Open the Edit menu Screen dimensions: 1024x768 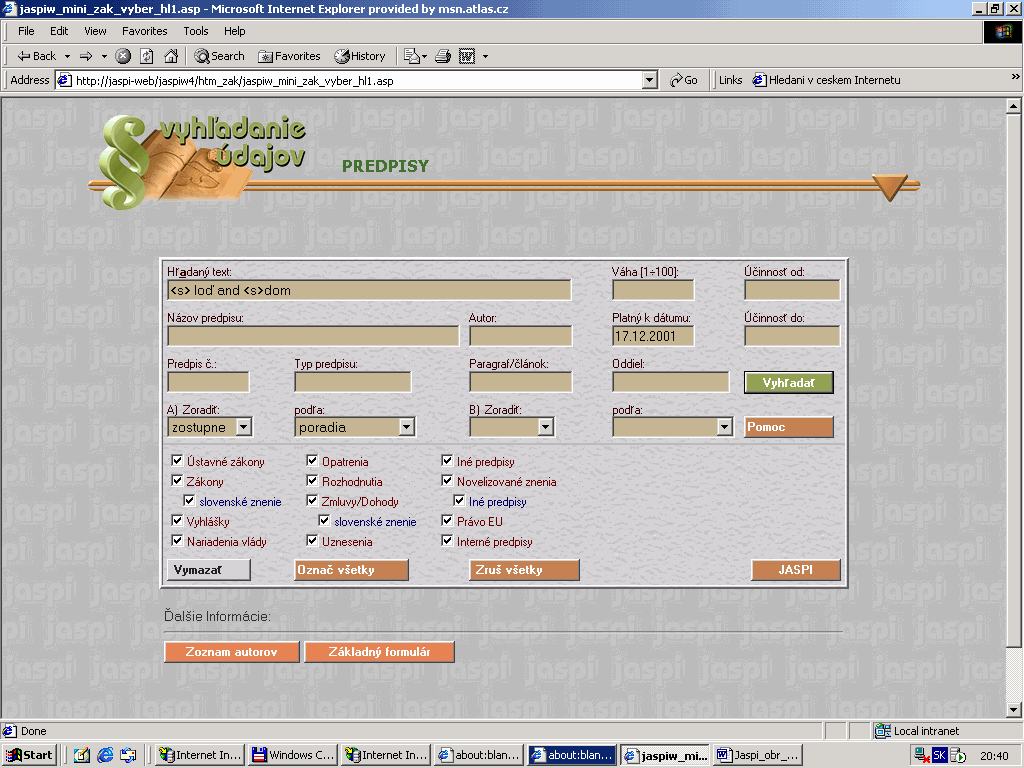(x=59, y=31)
